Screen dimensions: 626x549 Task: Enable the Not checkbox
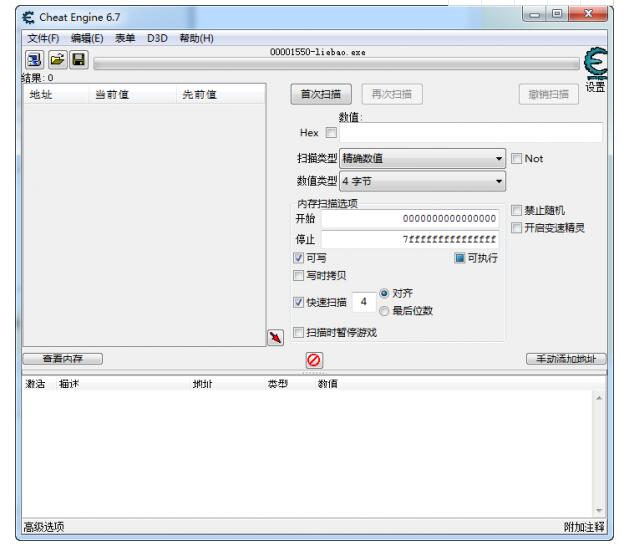click(516, 159)
